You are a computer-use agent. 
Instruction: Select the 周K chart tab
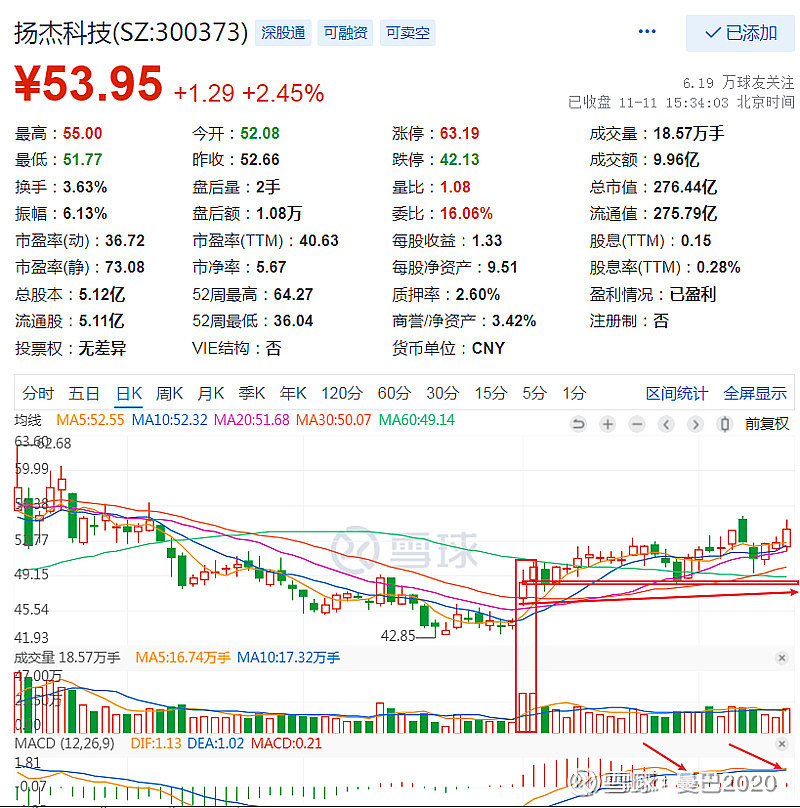(170, 394)
